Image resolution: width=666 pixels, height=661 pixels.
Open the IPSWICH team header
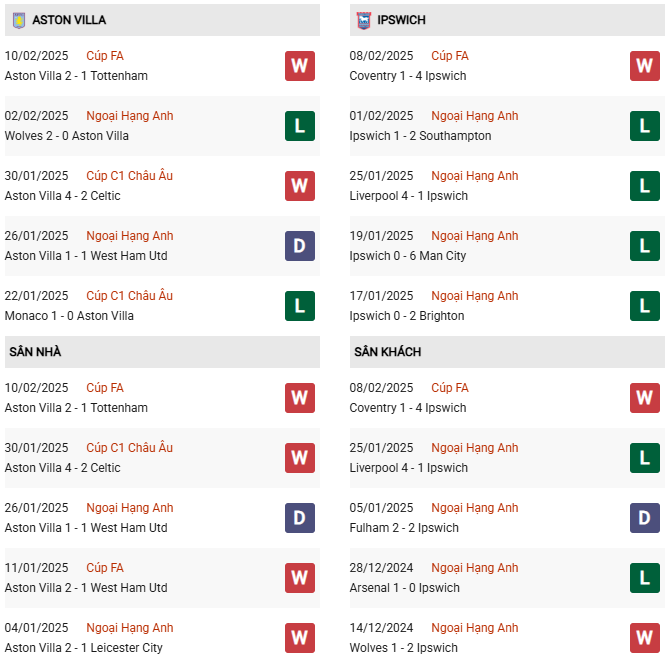pyautogui.click(x=404, y=20)
